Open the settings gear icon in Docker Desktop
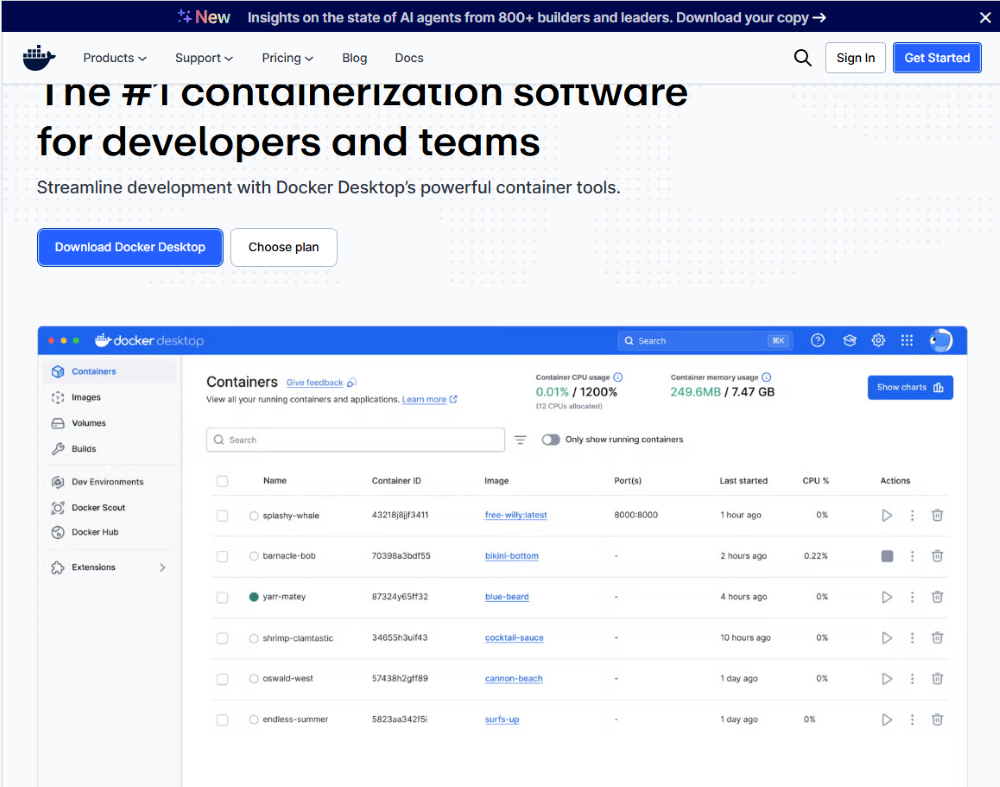 (878, 341)
